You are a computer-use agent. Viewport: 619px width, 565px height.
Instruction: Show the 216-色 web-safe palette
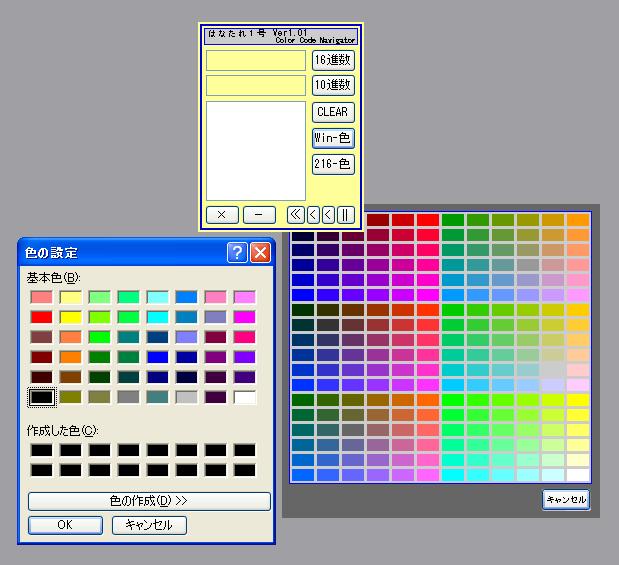click(333, 164)
